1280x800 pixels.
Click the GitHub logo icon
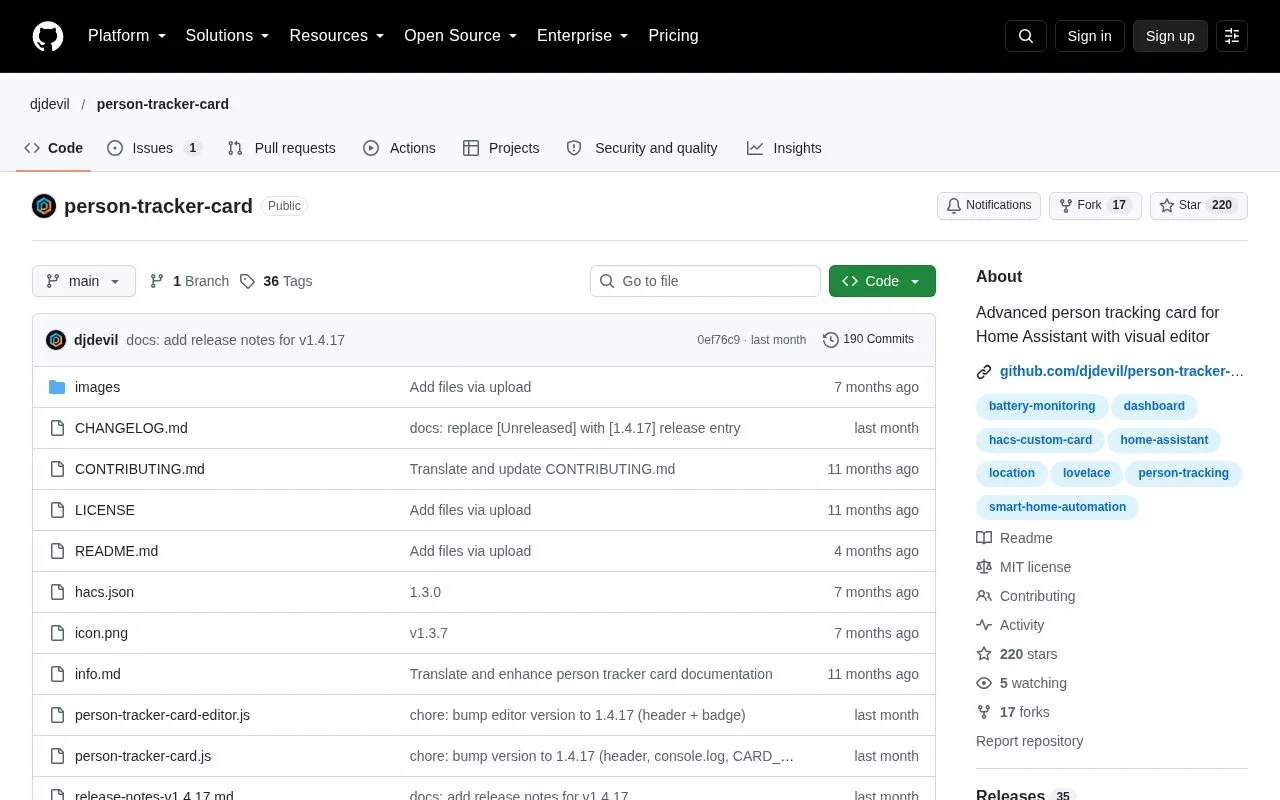pyautogui.click(x=48, y=36)
